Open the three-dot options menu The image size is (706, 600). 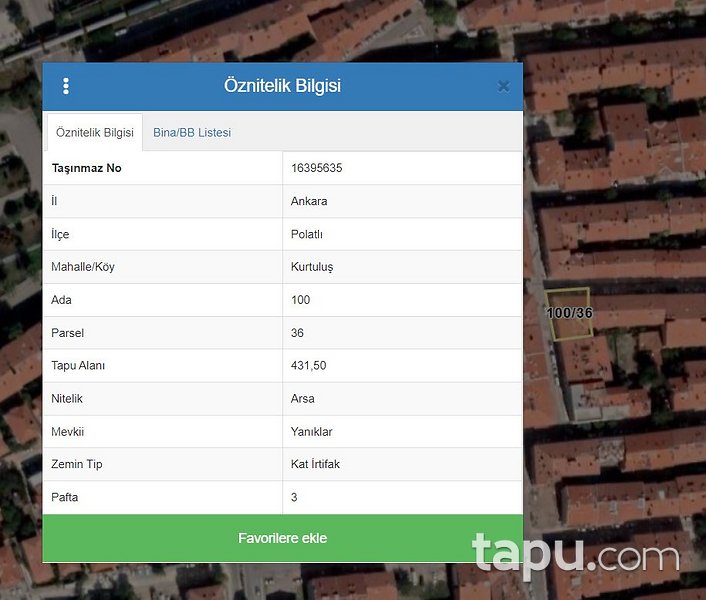[66, 86]
